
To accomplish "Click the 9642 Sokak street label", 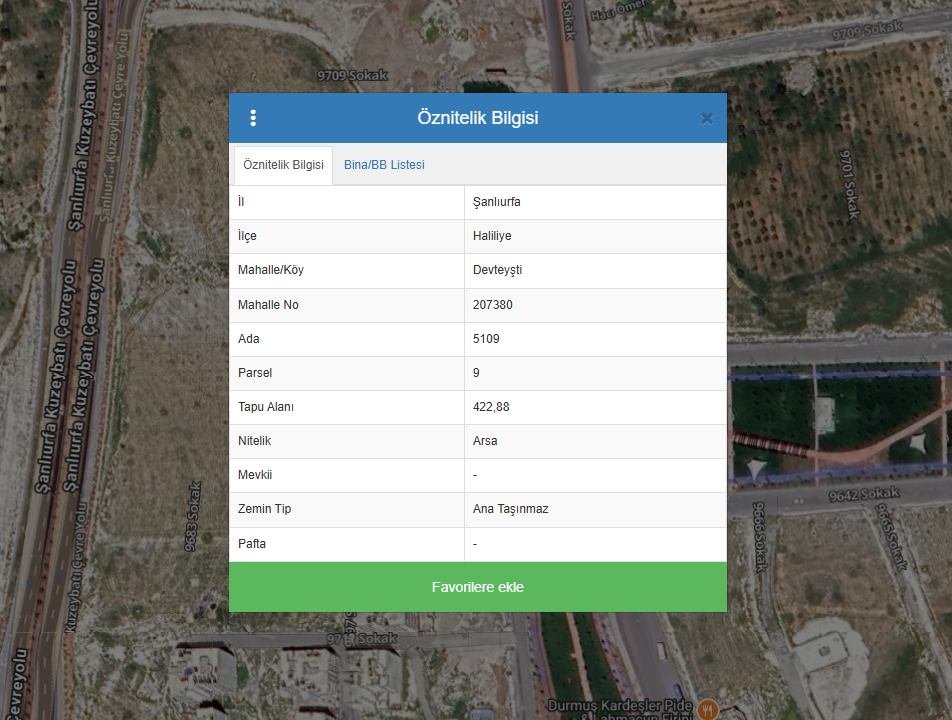I will click(x=864, y=494).
